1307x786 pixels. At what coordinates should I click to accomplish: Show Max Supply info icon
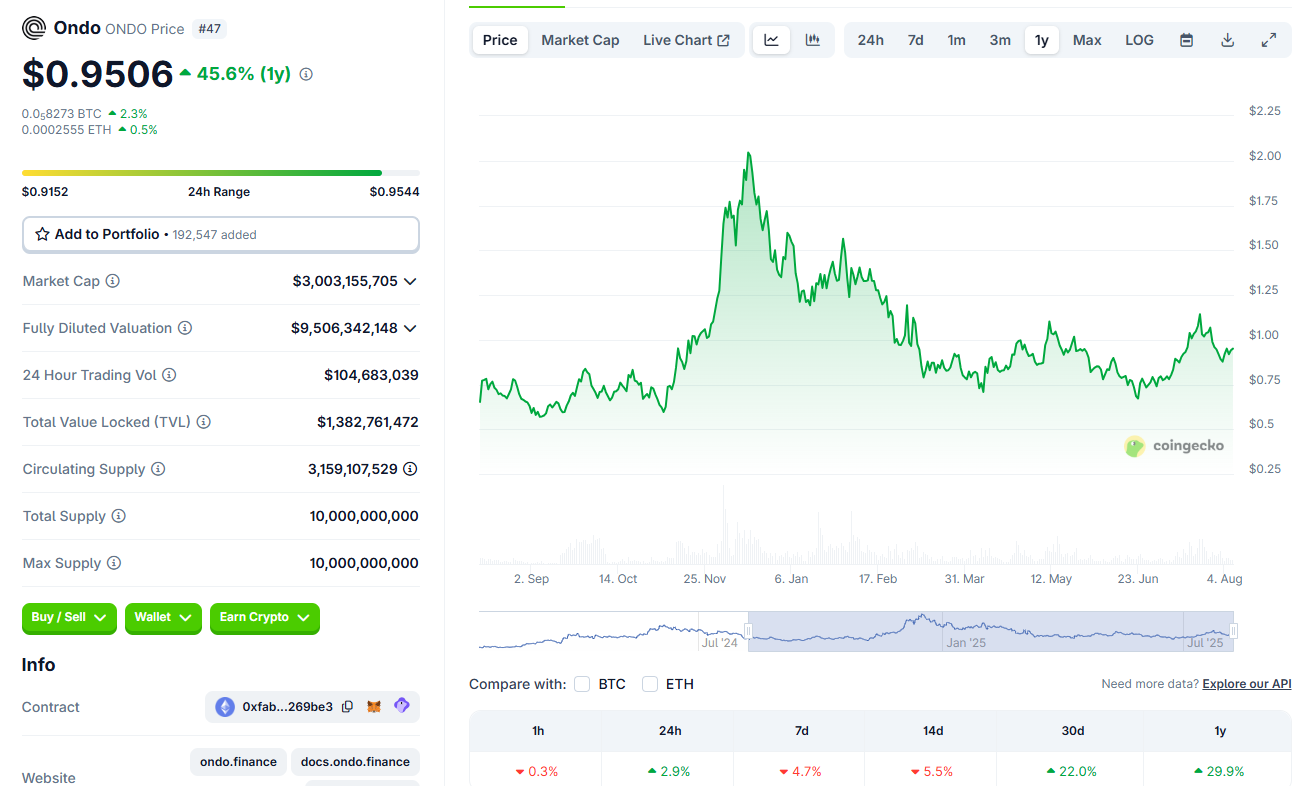114,563
